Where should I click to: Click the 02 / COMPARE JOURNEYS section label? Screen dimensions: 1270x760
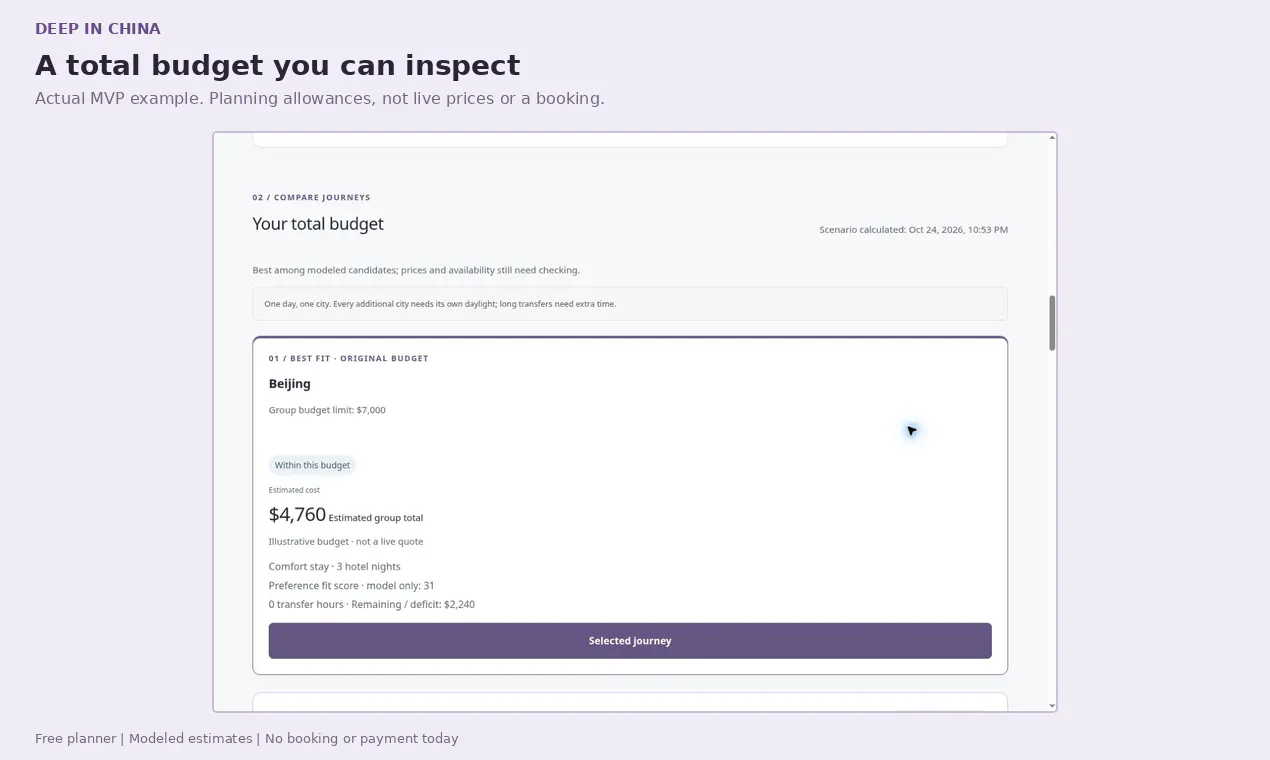311,198
